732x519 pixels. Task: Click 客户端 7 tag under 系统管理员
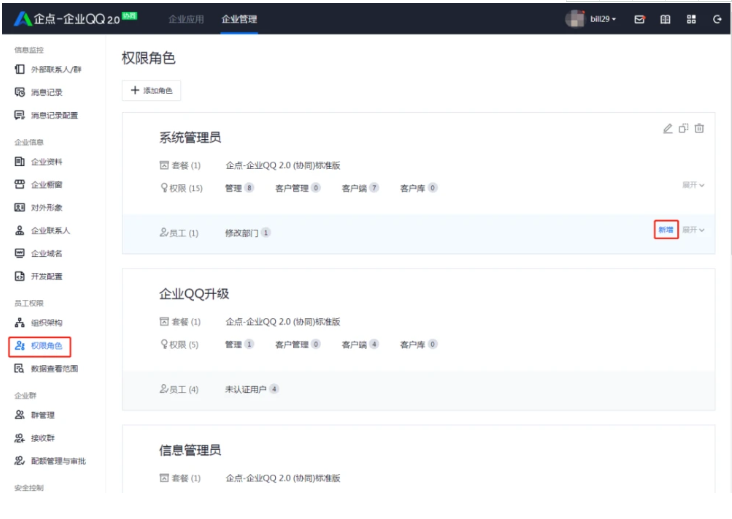tap(360, 188)
